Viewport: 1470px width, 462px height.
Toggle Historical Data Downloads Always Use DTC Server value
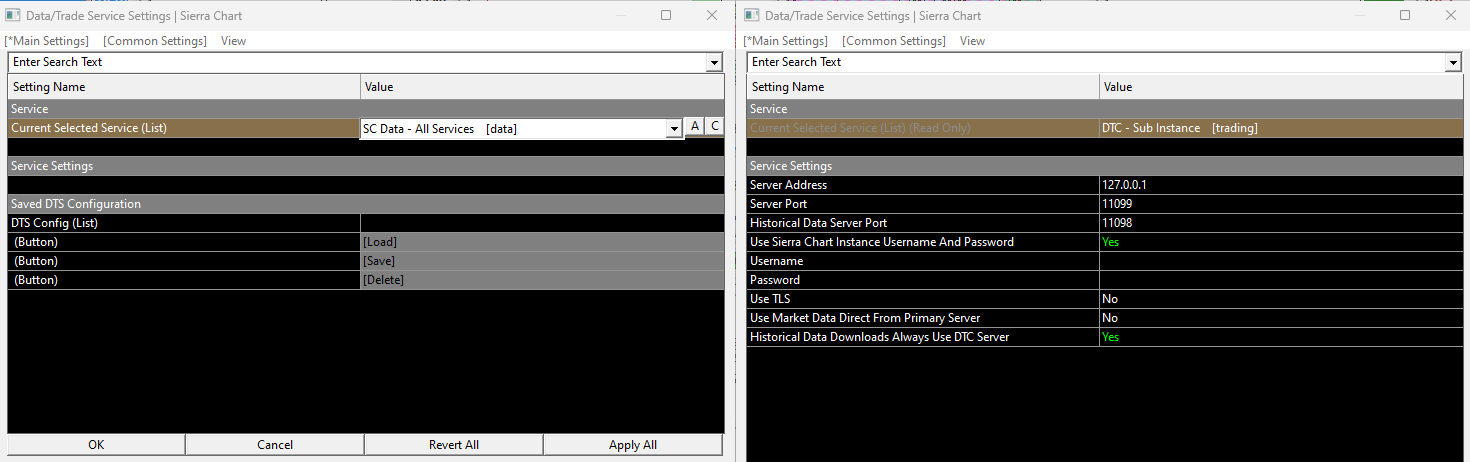click(1281, 337)
